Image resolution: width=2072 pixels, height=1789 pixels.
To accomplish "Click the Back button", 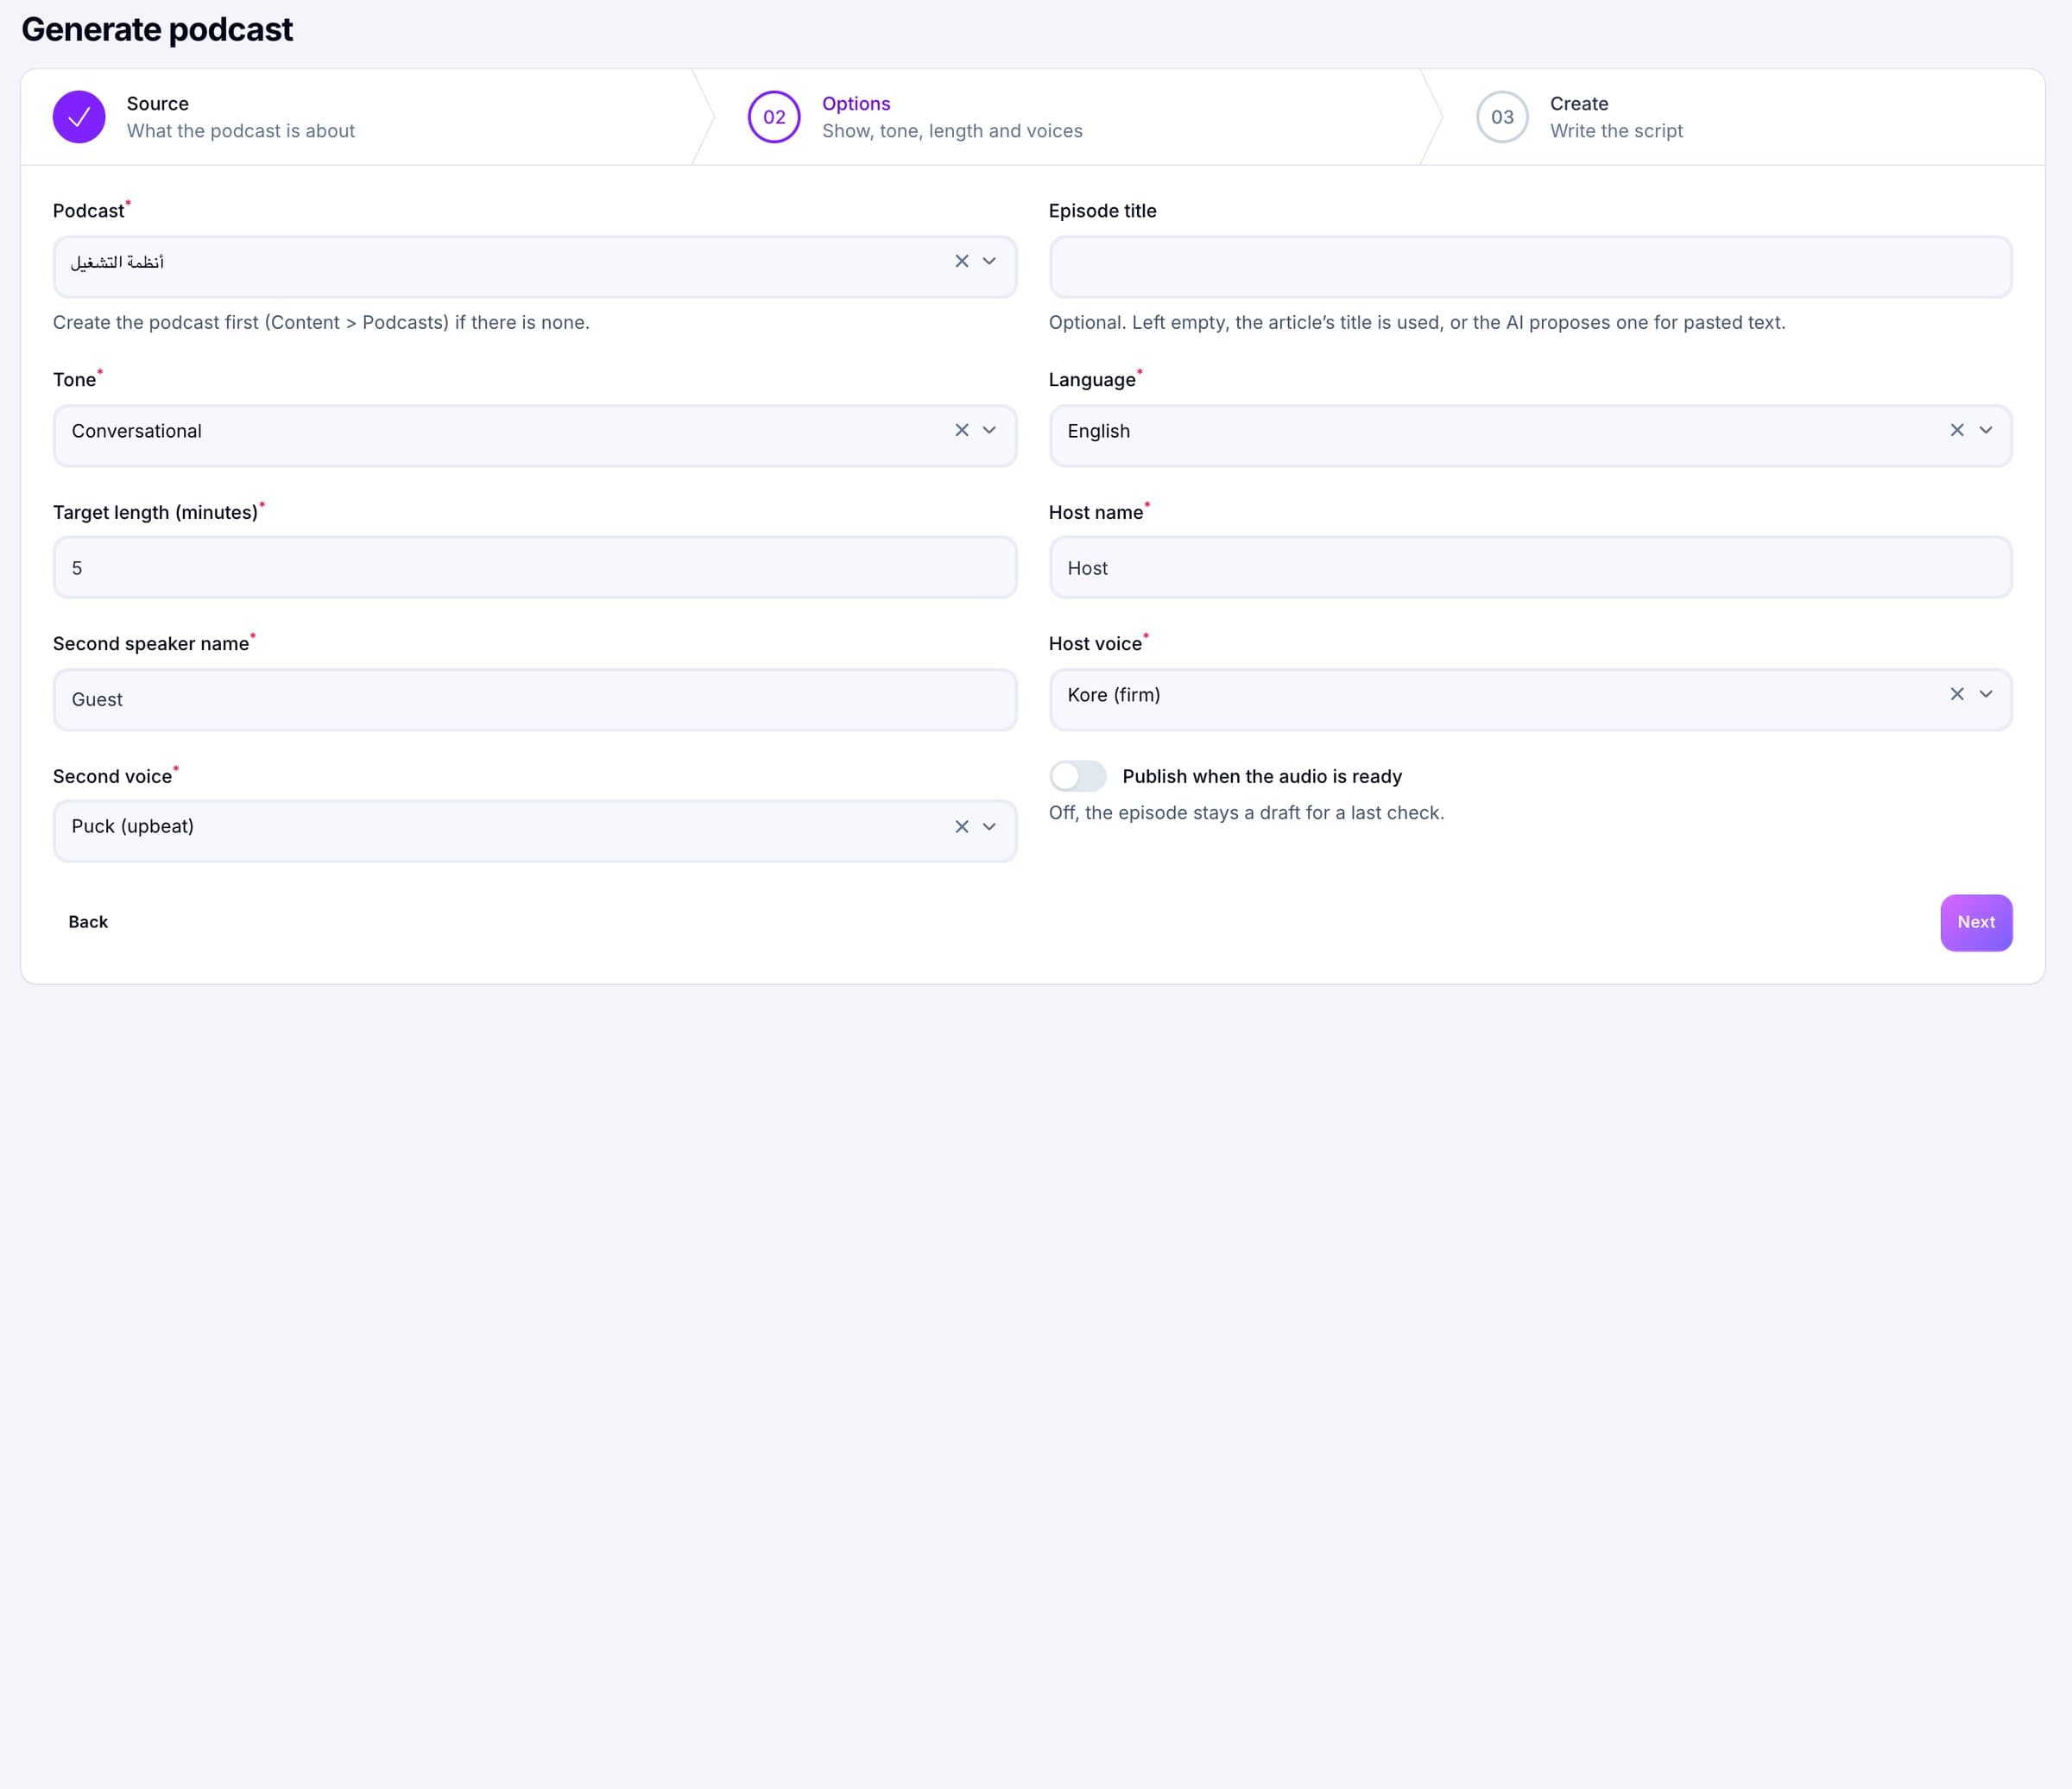I will (x=88, y=922).
